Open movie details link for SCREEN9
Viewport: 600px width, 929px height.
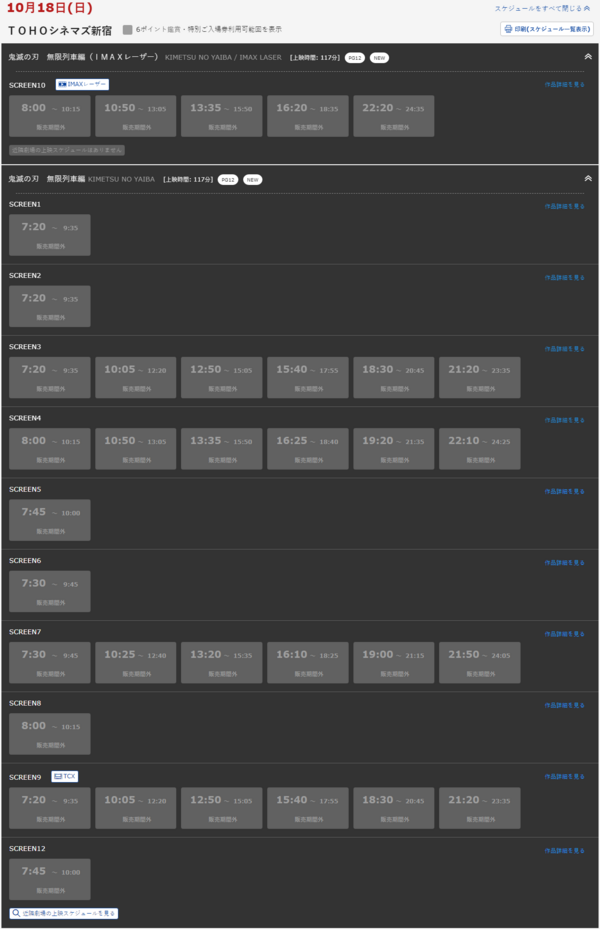click(x=564, y=776)
